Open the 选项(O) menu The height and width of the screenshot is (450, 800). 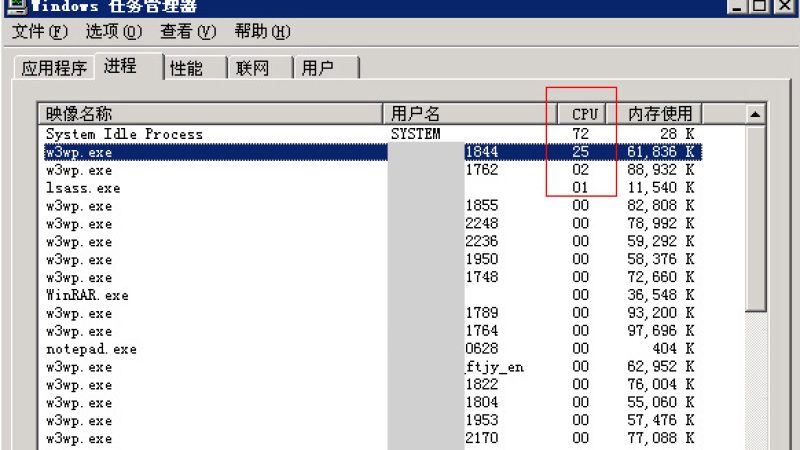114,32
